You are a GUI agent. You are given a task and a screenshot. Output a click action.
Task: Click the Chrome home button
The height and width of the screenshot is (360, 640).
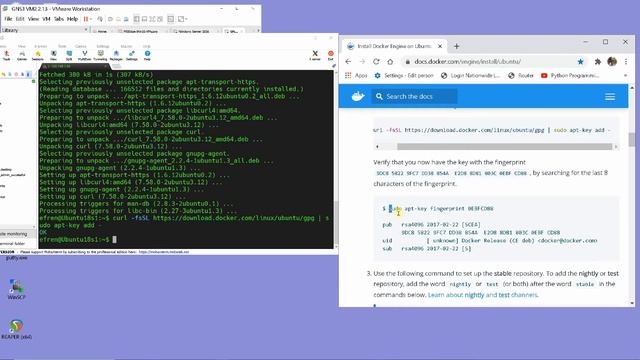390,62
